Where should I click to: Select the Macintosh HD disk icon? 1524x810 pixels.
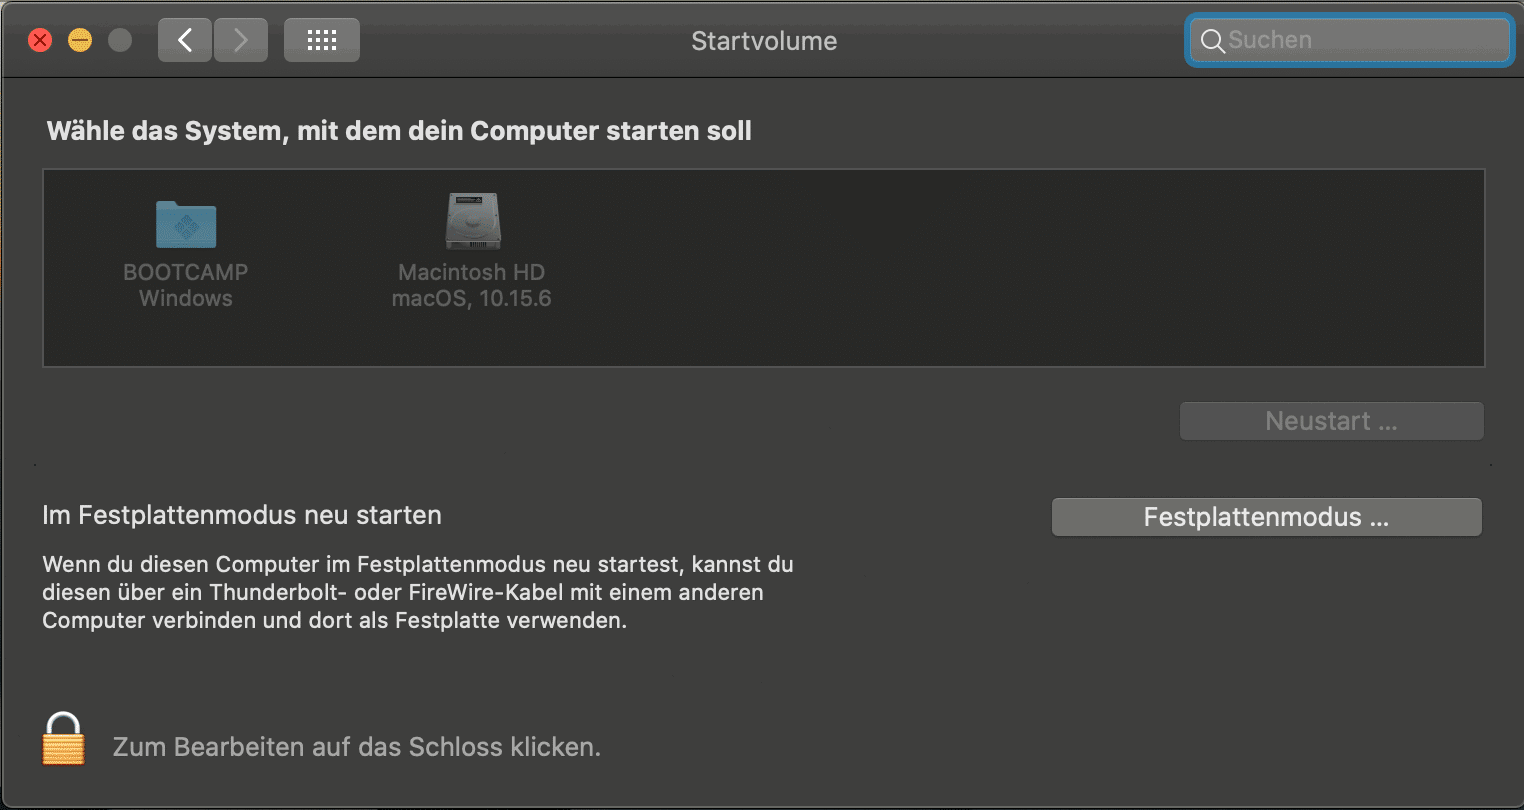pyautogui.click(x=472, y=221)
